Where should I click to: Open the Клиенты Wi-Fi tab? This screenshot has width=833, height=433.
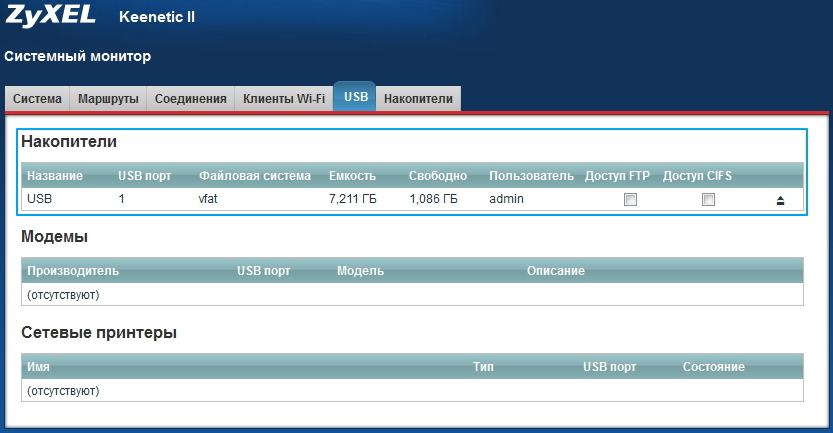click(284, 98)
